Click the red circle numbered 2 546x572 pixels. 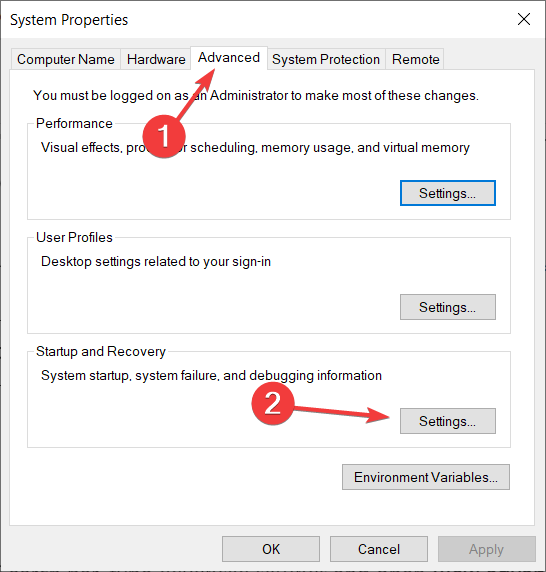pyautogui.click(x=272, y=403)
